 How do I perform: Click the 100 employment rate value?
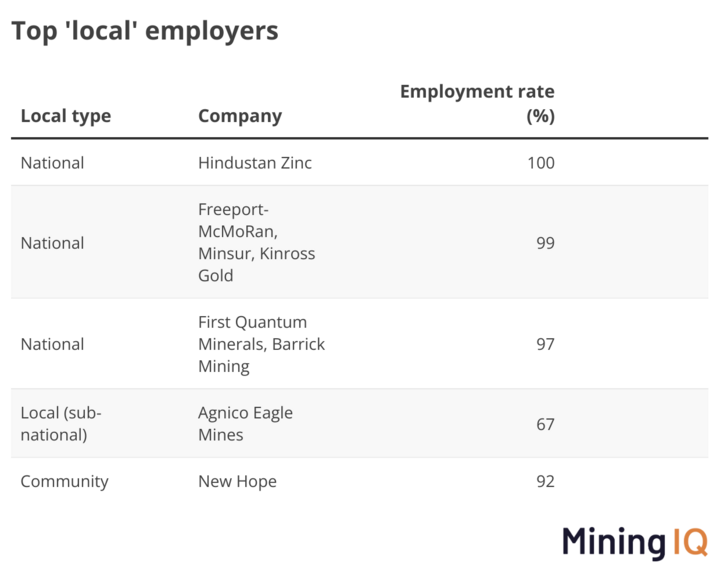[x=541, y=163]
